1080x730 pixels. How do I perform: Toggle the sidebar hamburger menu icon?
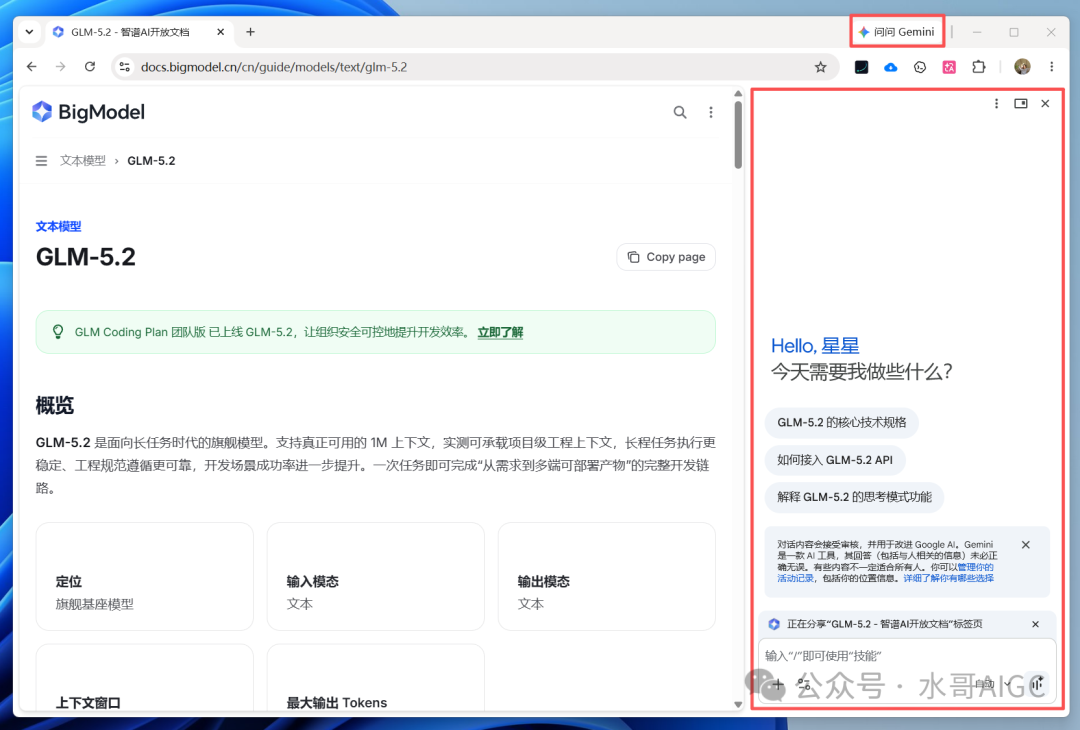click(41, 160)
